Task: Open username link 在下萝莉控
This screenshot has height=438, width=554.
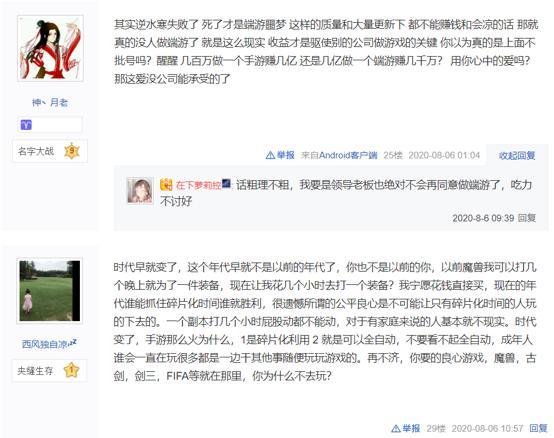Action: [198, 185]
